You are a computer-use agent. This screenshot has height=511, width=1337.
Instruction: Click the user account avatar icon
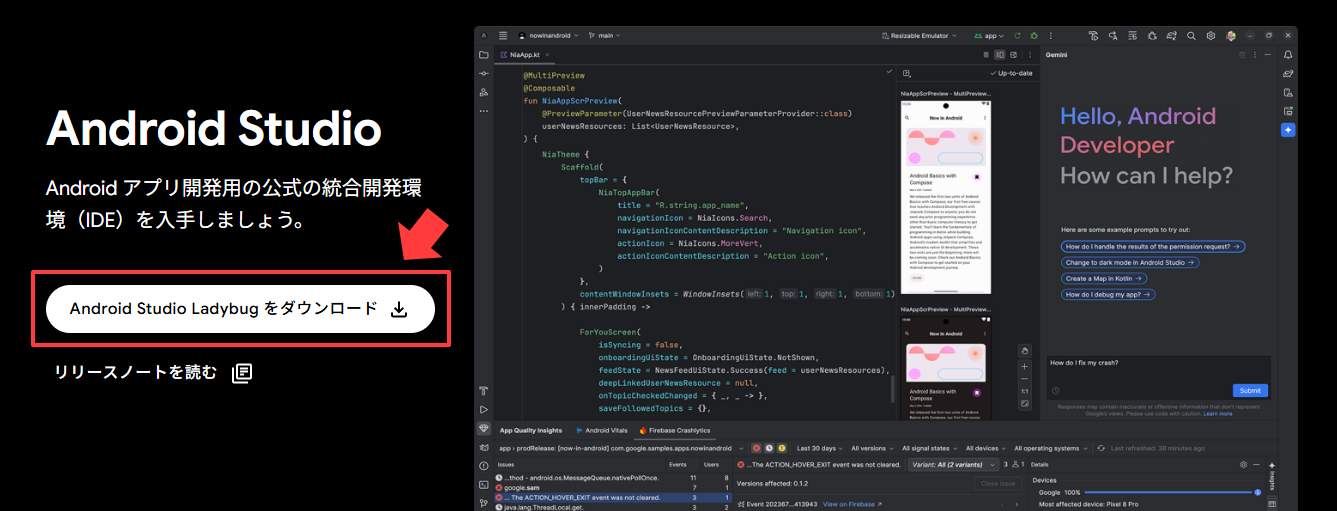pyautogui.click(x=1231, y=35)
